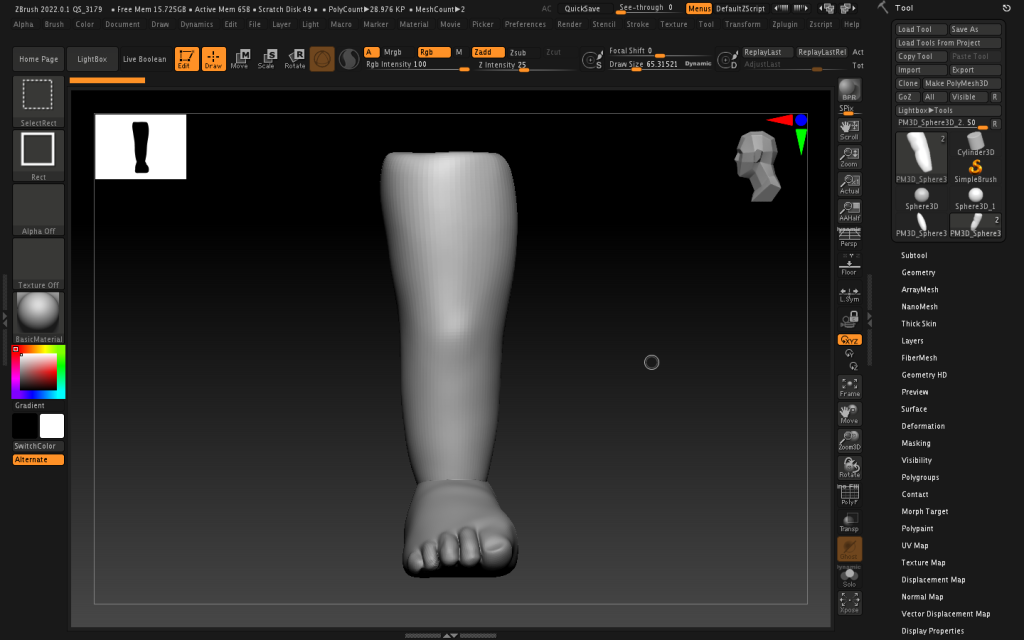1024x640 pixels.
Task: Click the Rotate view icon in right shelf
Action: tap(849, 467)
